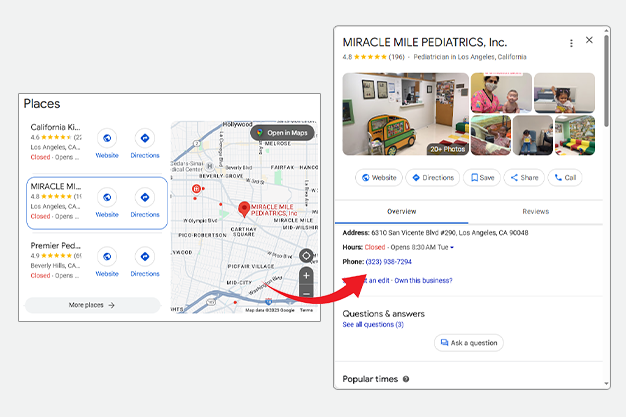Close the Miracle Mile Pediatrics panel
The height and width of the screenshot is (417, 626).
[589, 40]
